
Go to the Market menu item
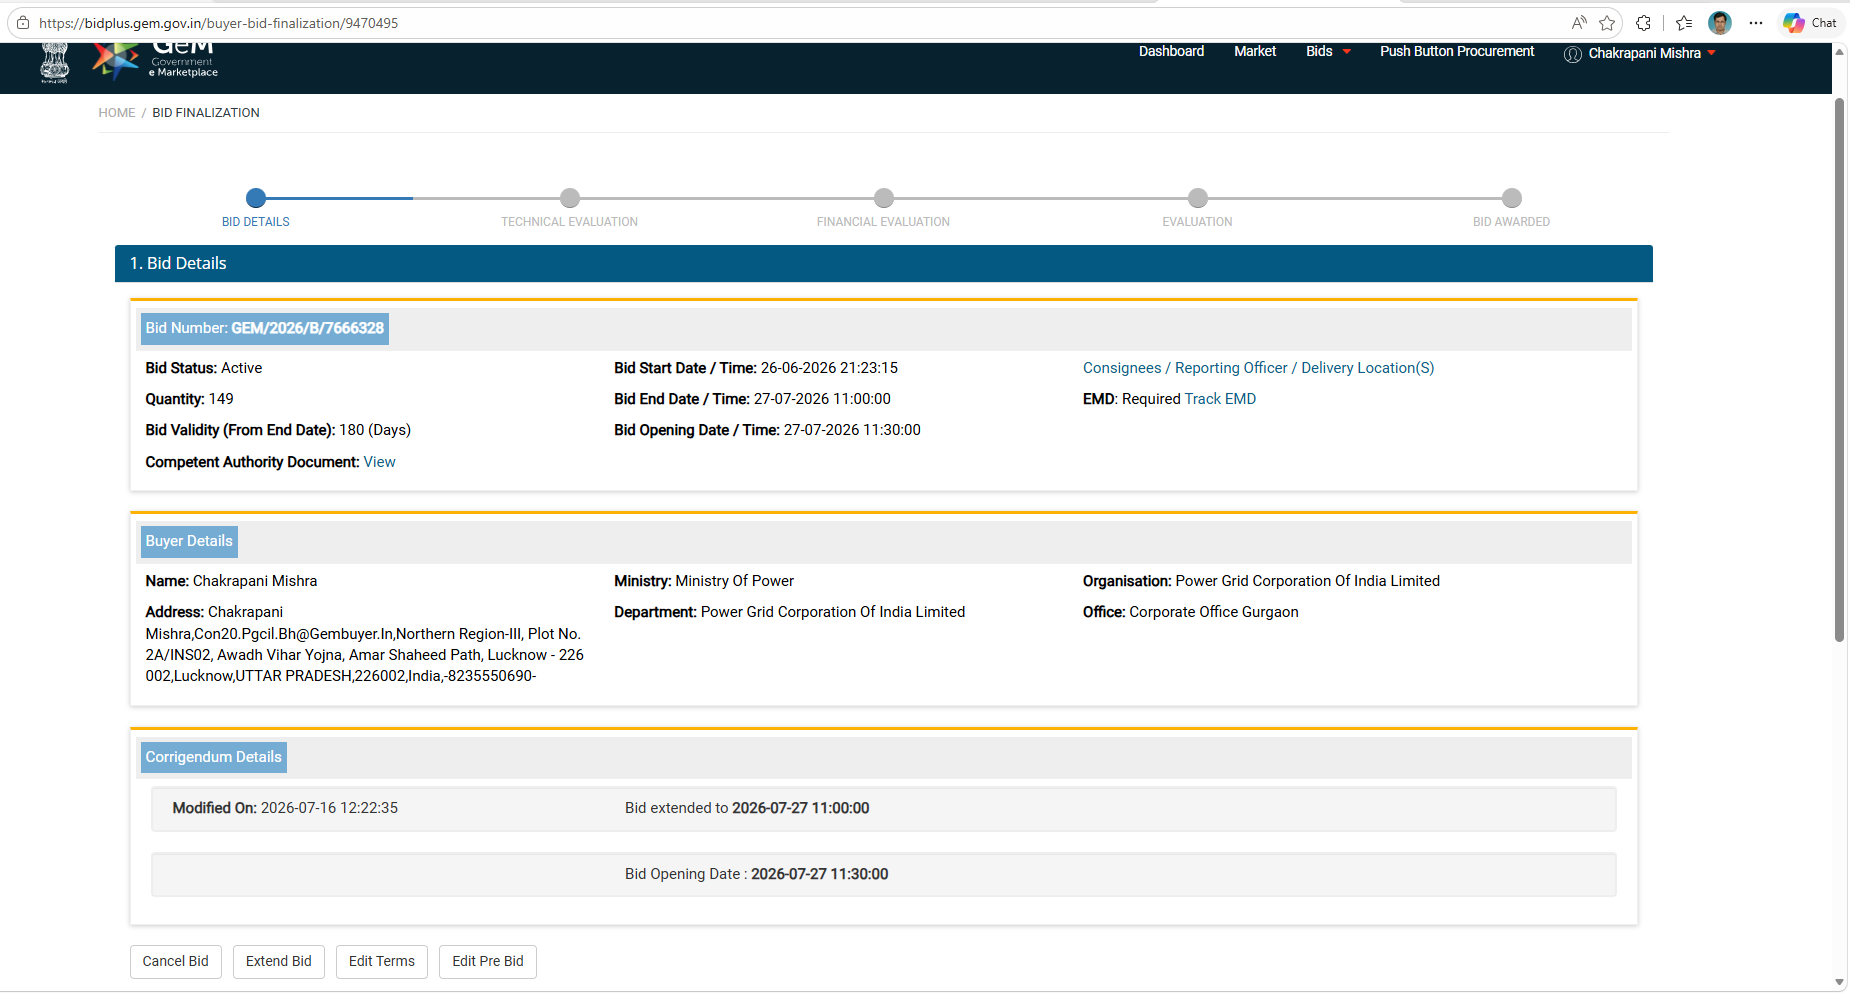pos(1255,51)
